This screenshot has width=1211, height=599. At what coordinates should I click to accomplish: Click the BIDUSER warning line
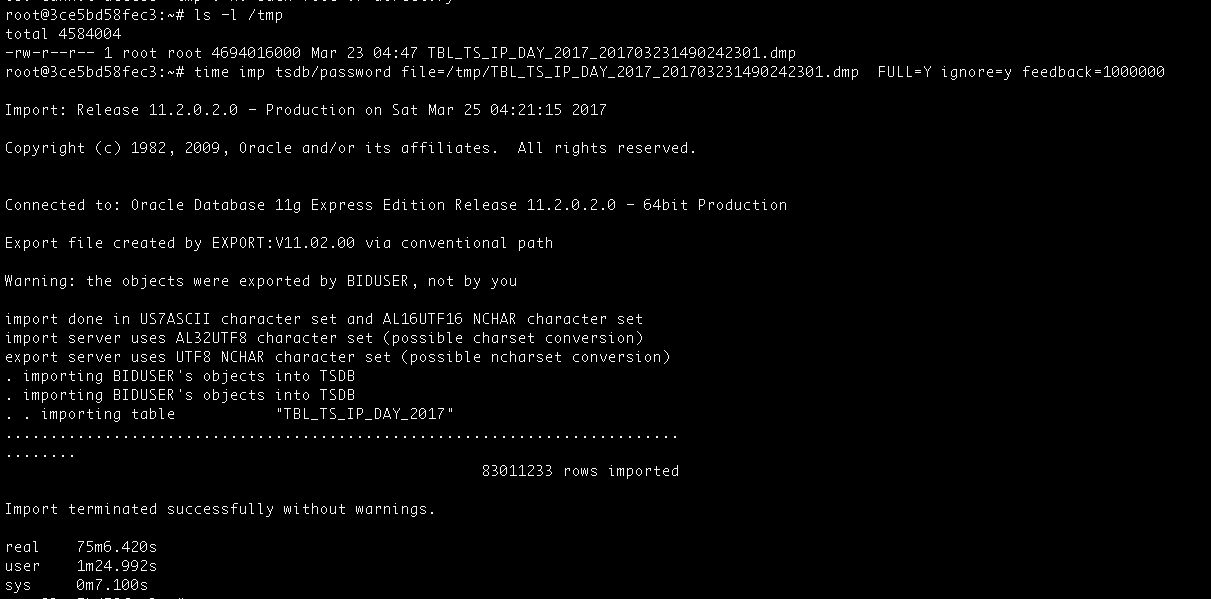[261, 281]
